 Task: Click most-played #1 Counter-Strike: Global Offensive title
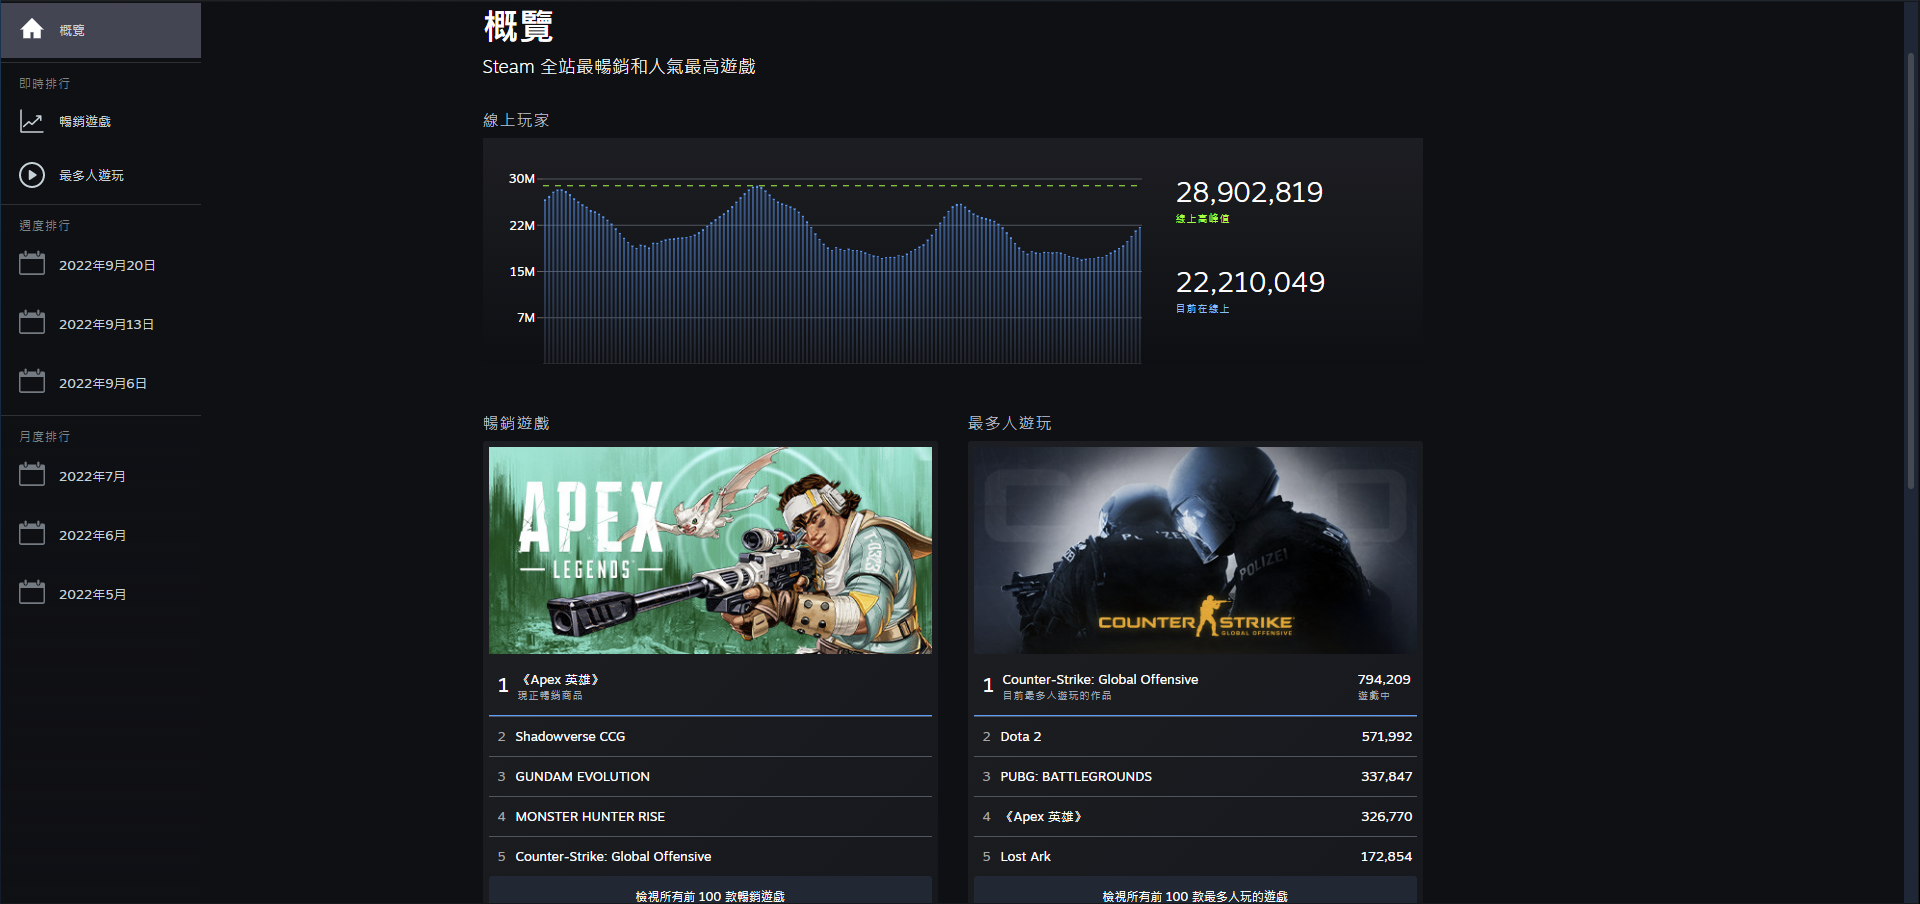point(1100,679)
